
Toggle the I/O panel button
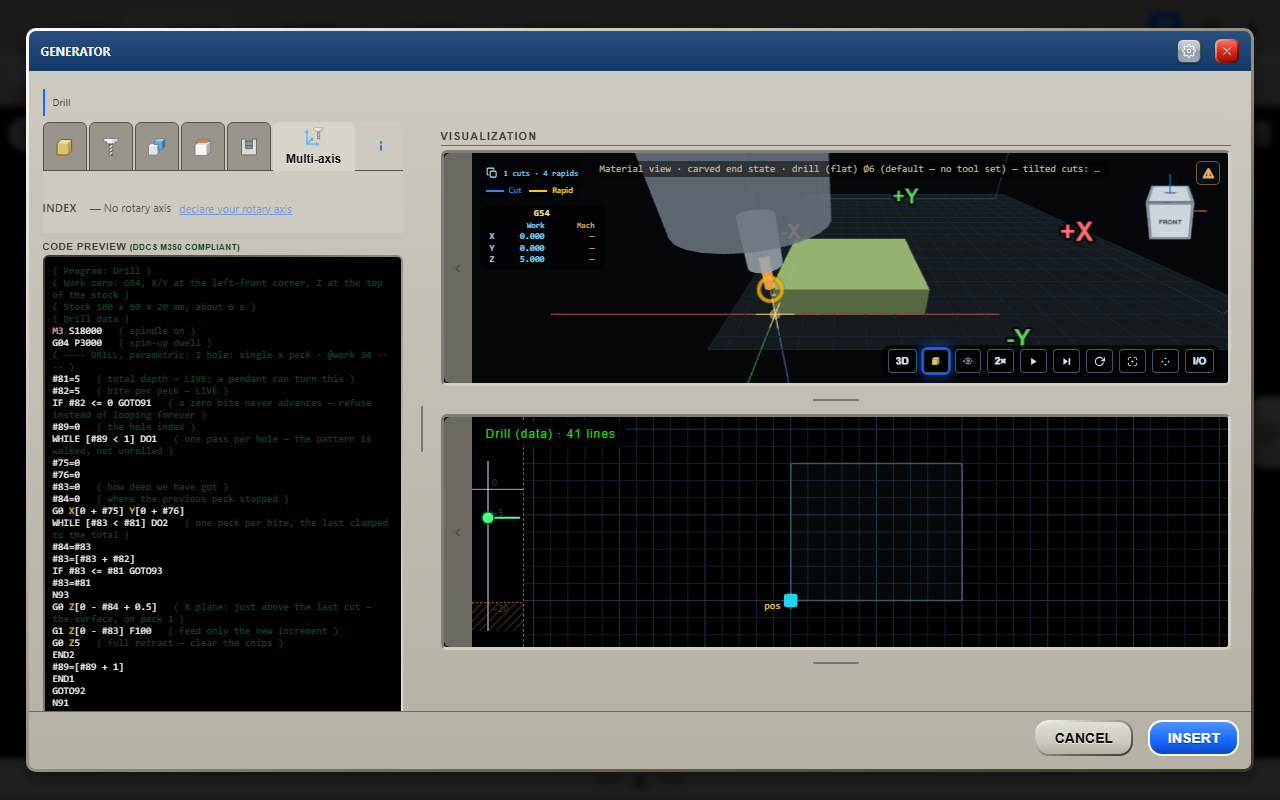[x=1199, y=361]
